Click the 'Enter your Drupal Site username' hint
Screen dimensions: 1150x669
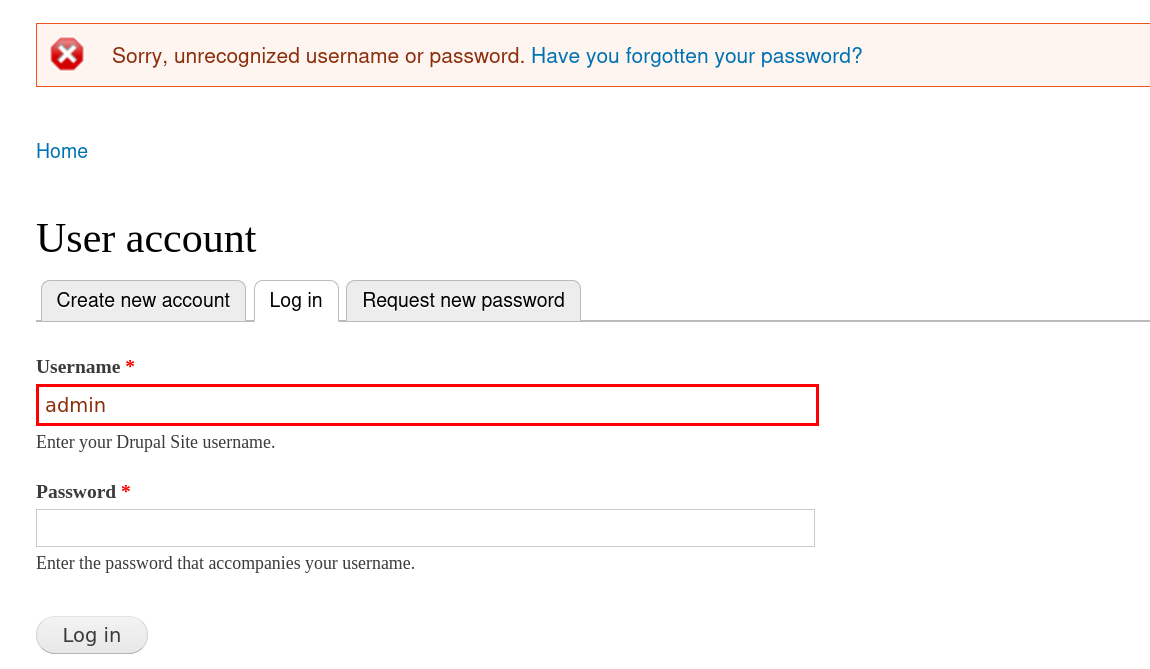(155, 442)
